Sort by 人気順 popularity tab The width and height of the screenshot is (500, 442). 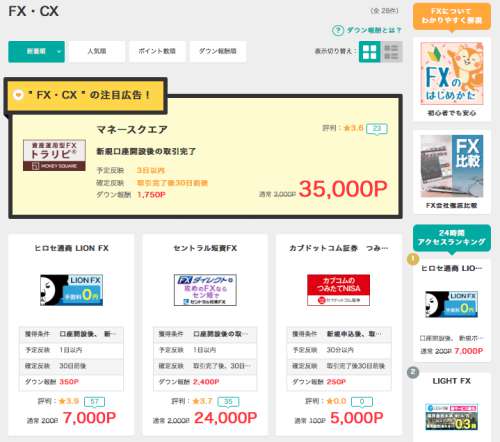pyautogui.click(x=97, y=51)
